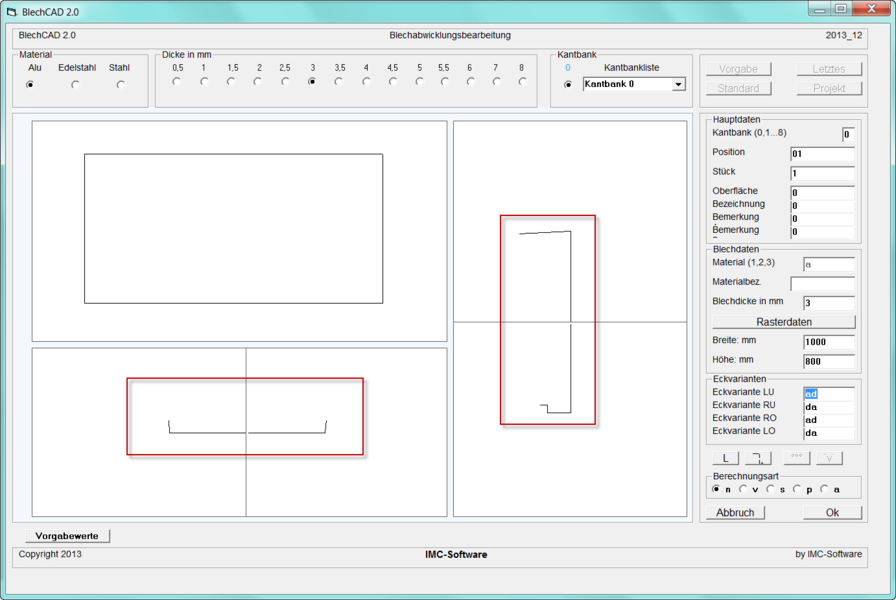This screenshot has height=600, width=896.
Task: Select calculation type a
Action: click(824, 489)
